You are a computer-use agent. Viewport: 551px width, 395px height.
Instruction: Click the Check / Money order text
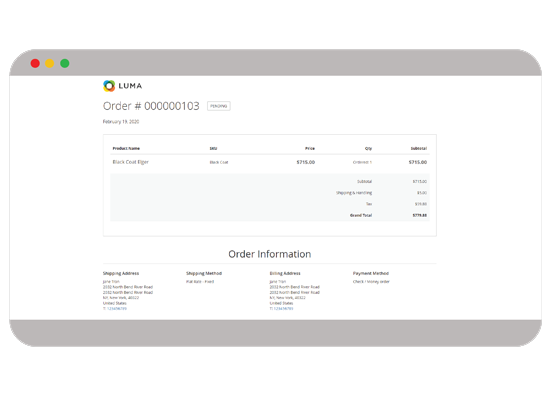click(371, 281)
